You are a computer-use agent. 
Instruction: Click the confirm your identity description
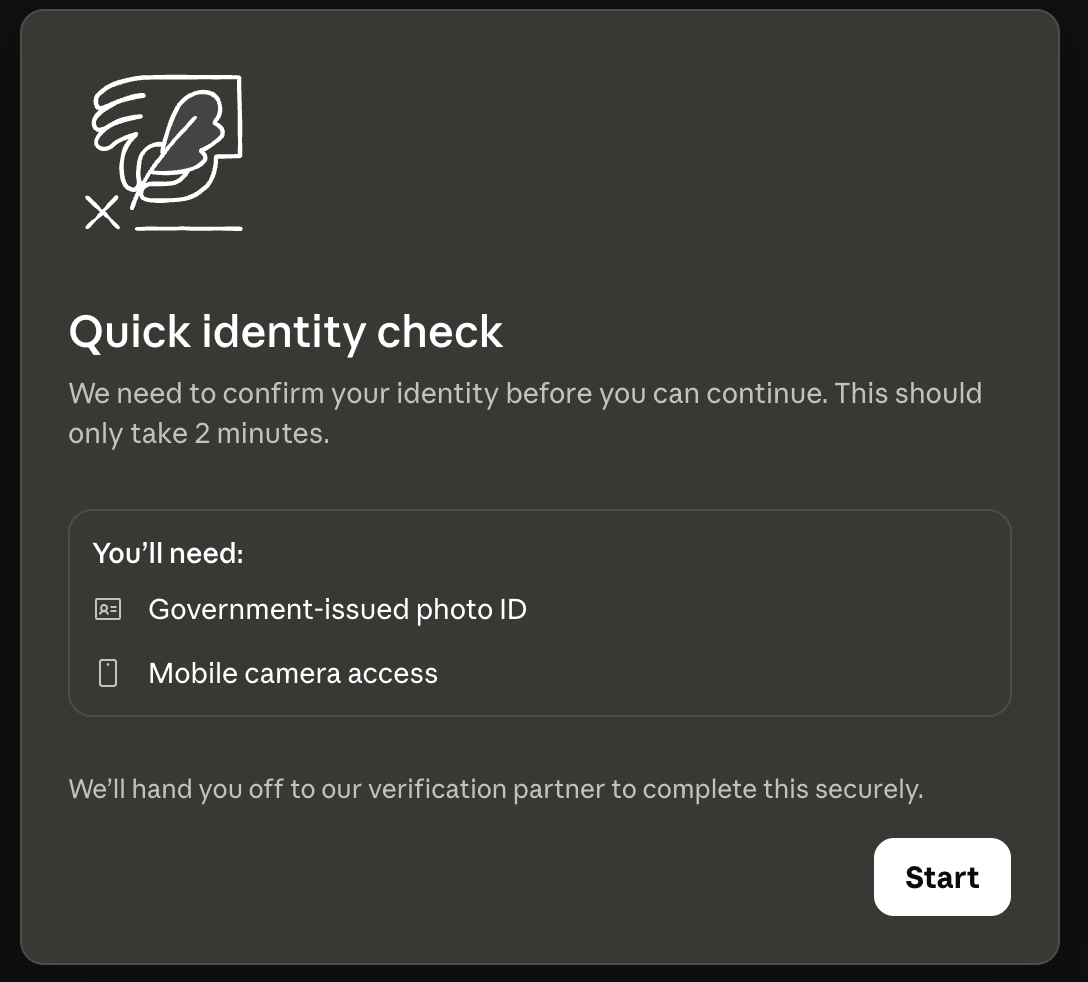pos(525,413)
